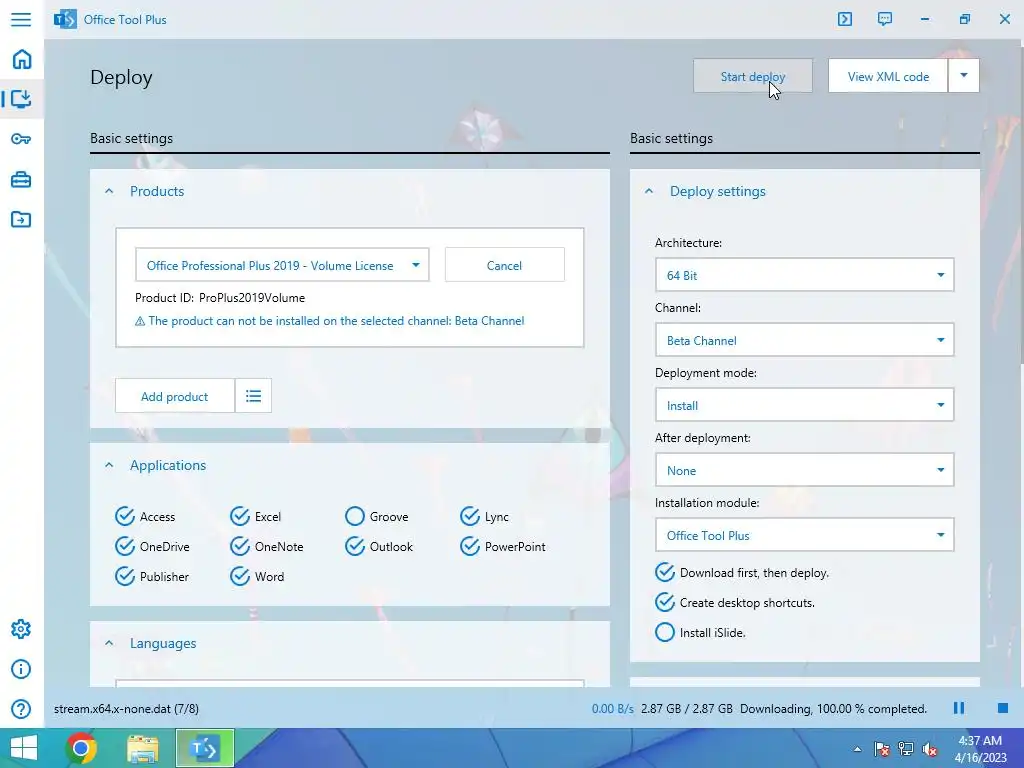Open the Office Professional Plus 2019 product dropdown
Image resolution: width=1024 pixels, height=768 pixels.
(282, 265)
